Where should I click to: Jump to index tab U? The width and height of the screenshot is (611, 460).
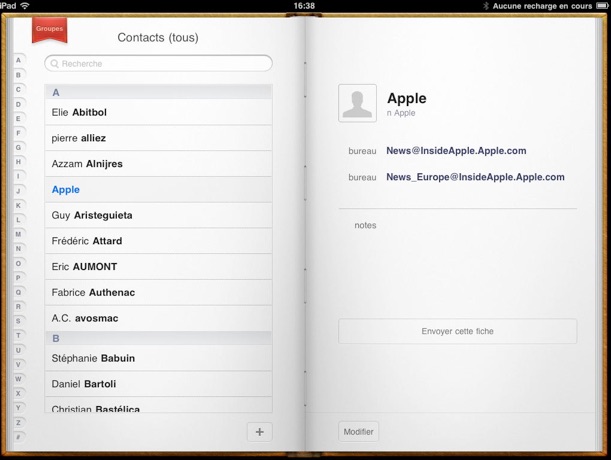coord(18,350)
